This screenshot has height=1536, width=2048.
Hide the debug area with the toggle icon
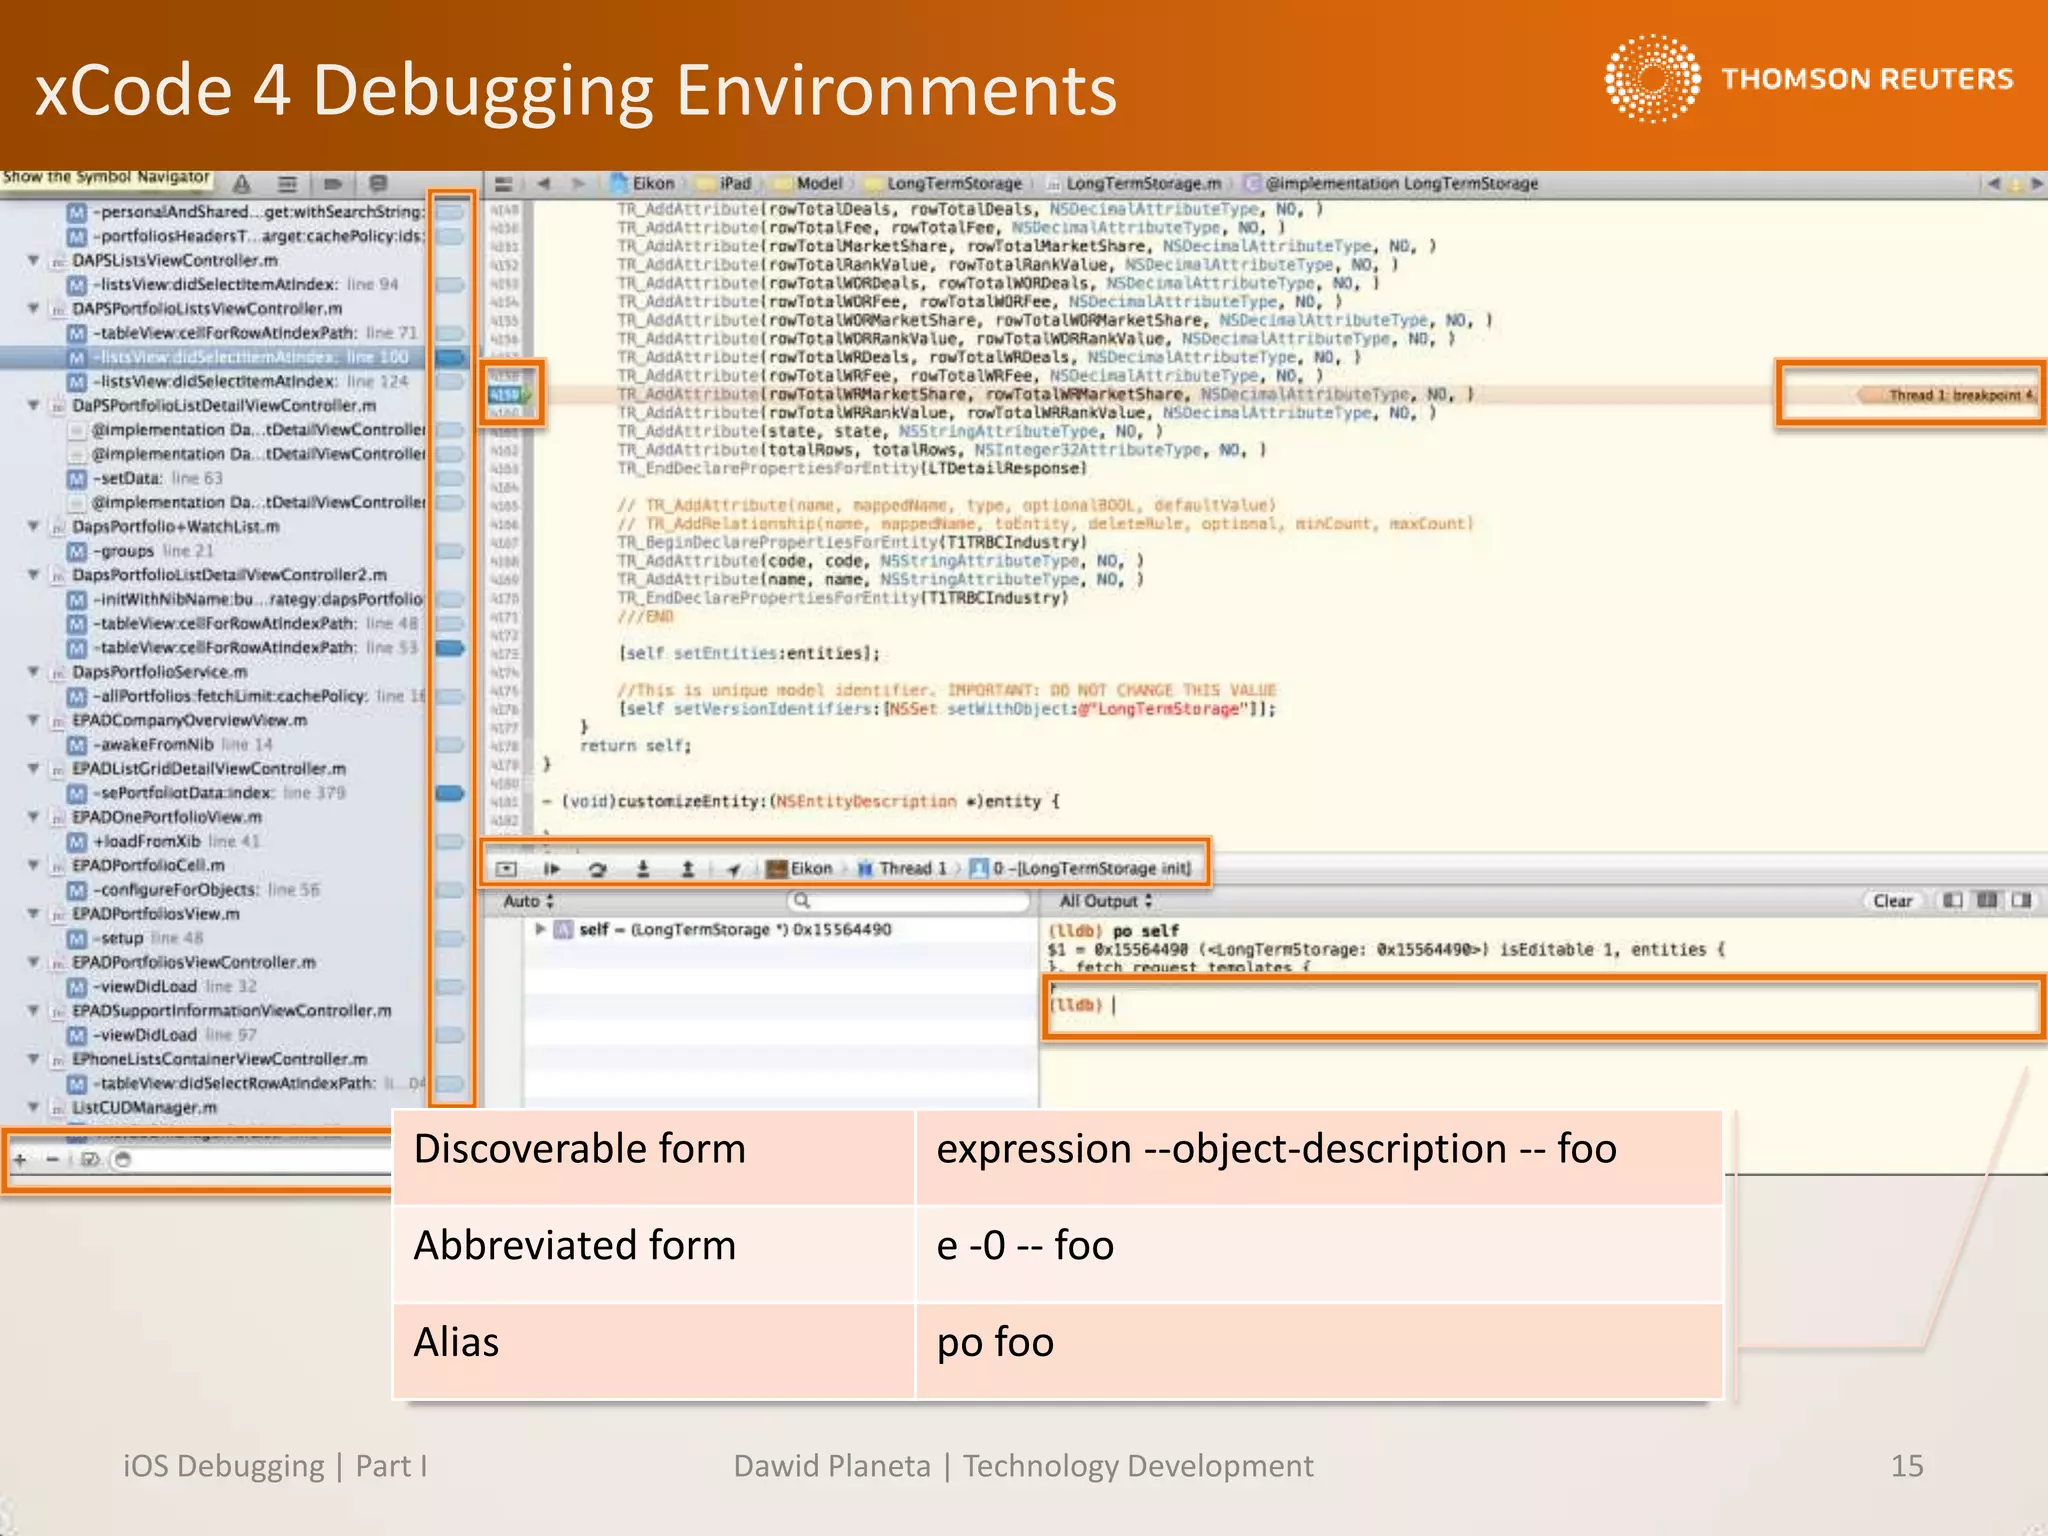(507, 869)
